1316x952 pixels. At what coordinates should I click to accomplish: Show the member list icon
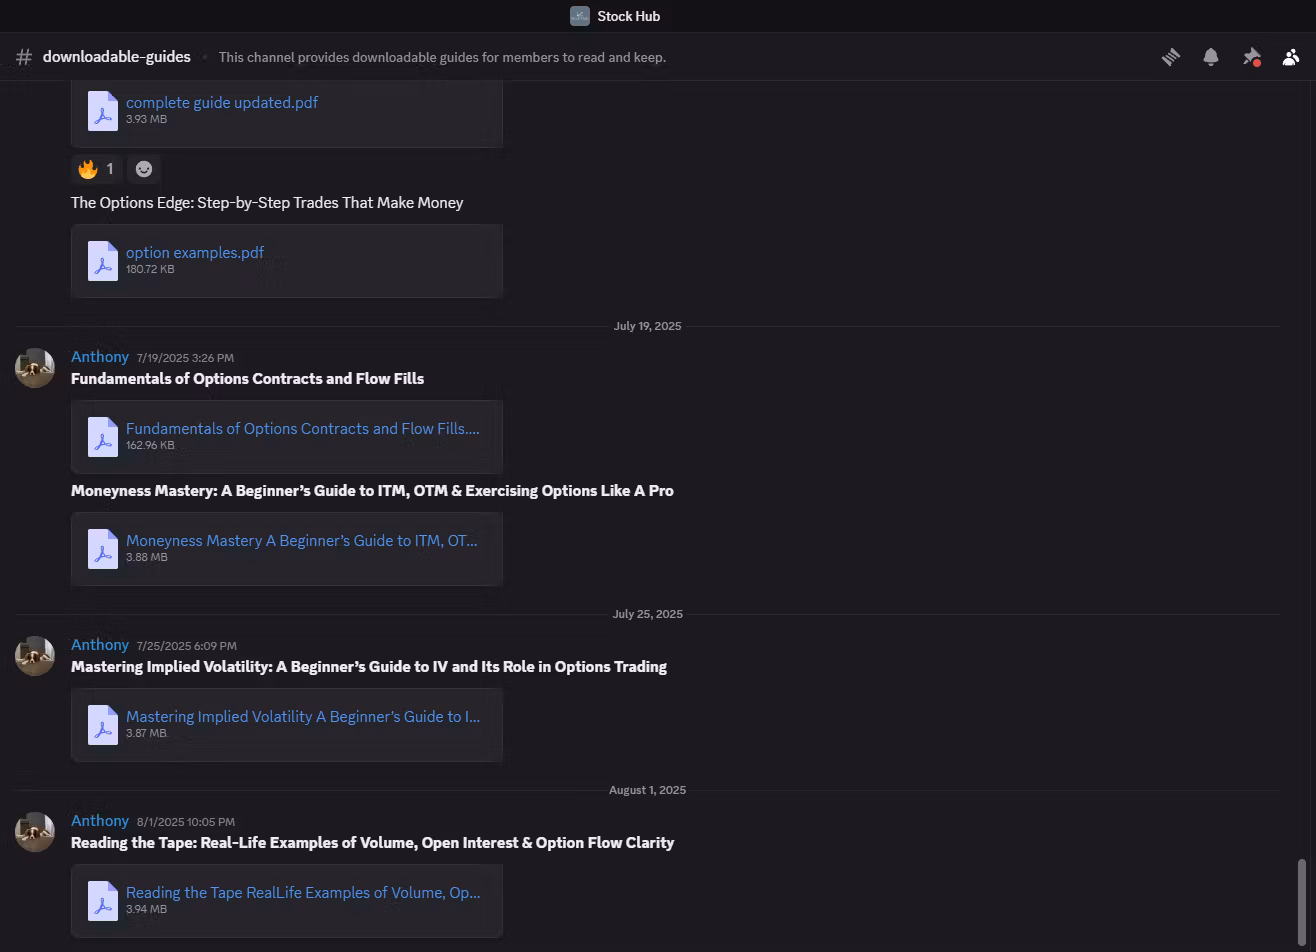(1291, 57)
